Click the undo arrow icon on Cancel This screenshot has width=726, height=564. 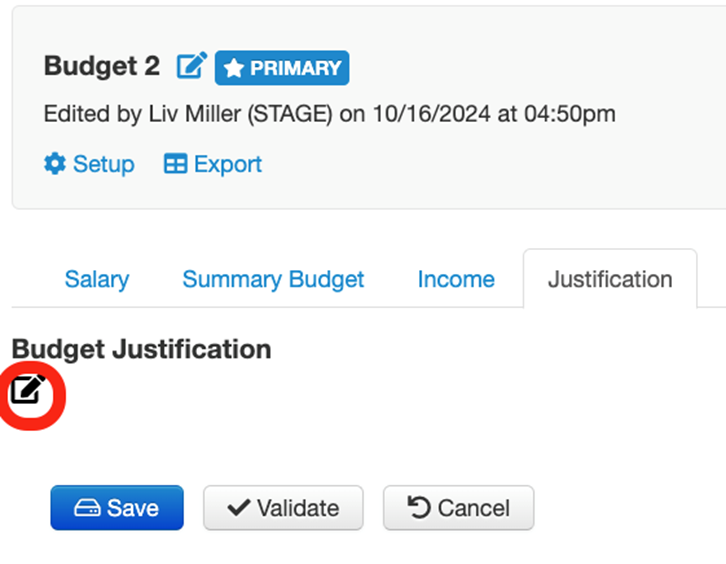[418, 508]
